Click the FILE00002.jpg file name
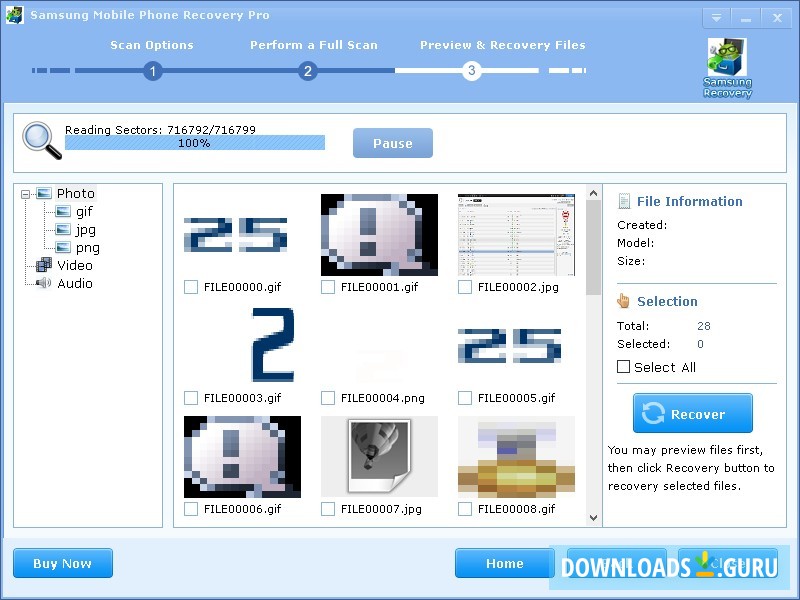 pos(518,287)
